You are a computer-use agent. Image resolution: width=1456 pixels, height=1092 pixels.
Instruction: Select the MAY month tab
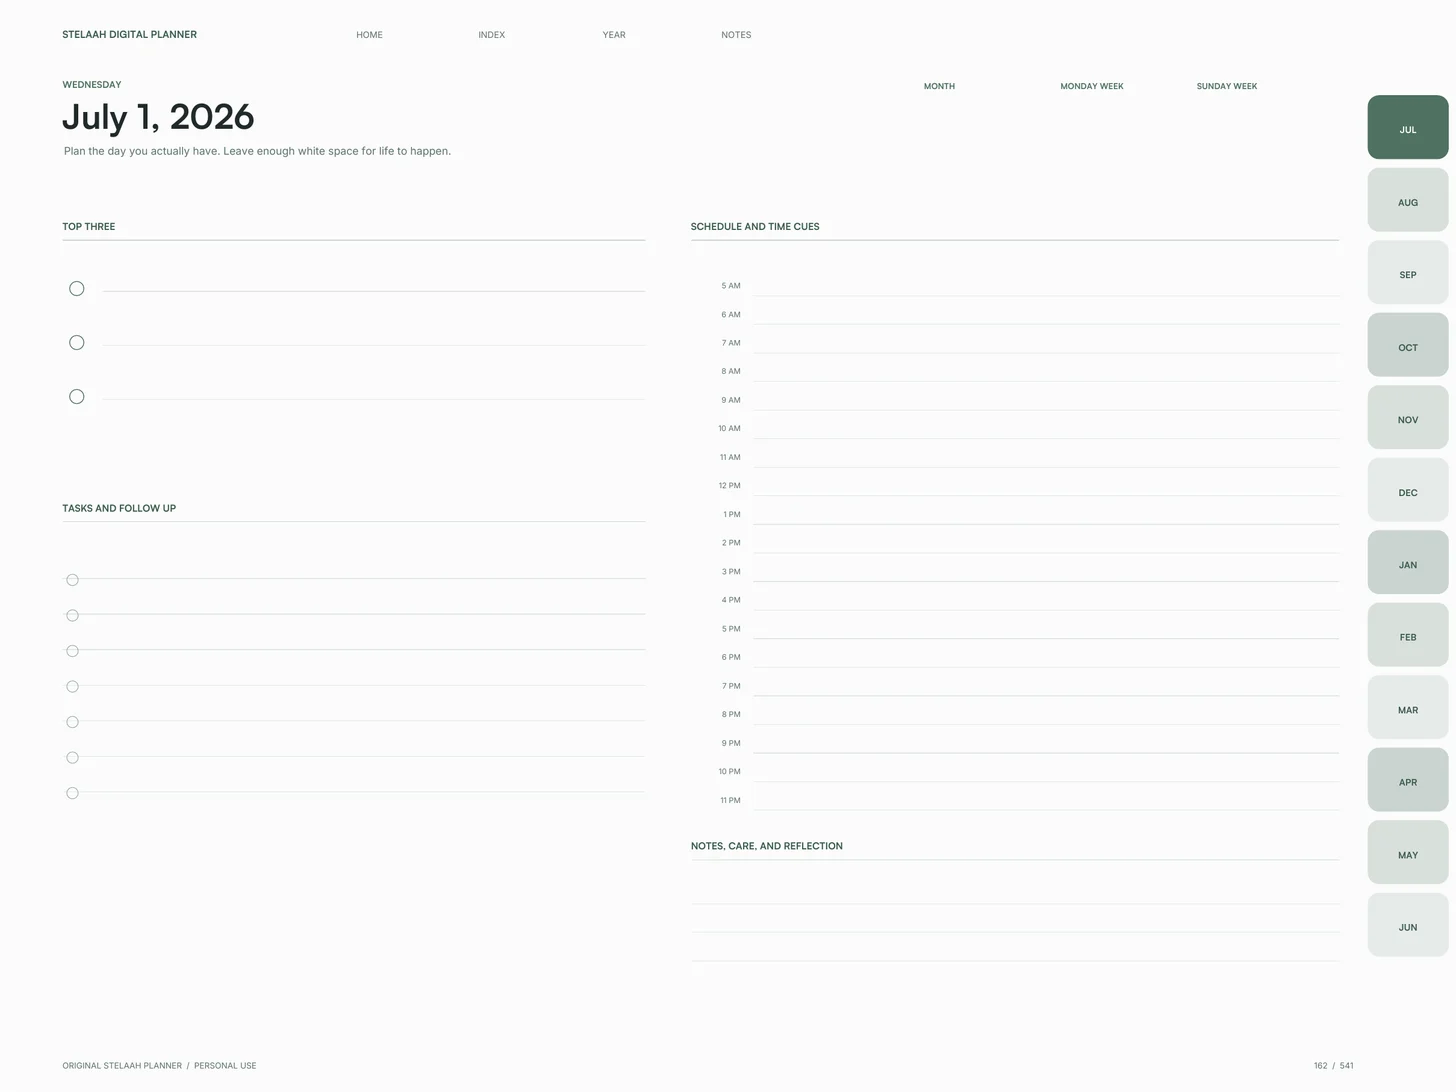(1407, 852)
